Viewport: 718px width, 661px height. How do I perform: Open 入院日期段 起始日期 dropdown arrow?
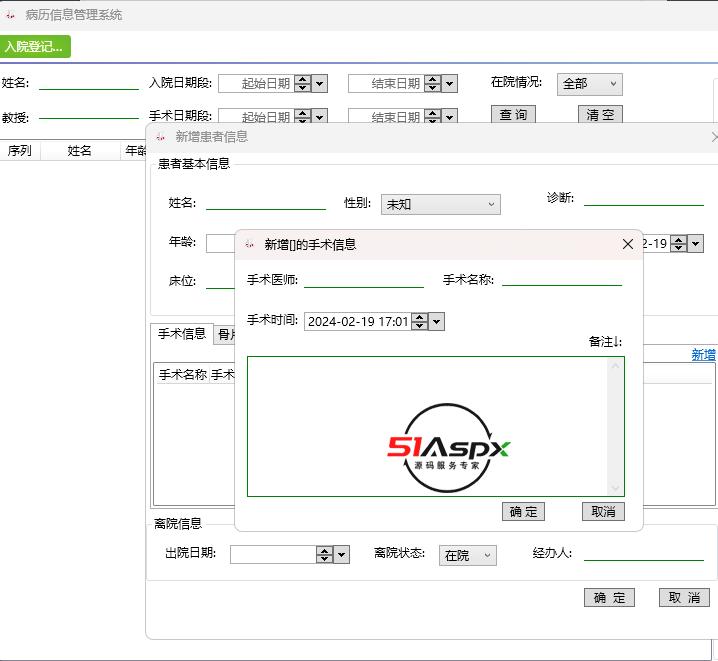point(320,84)
